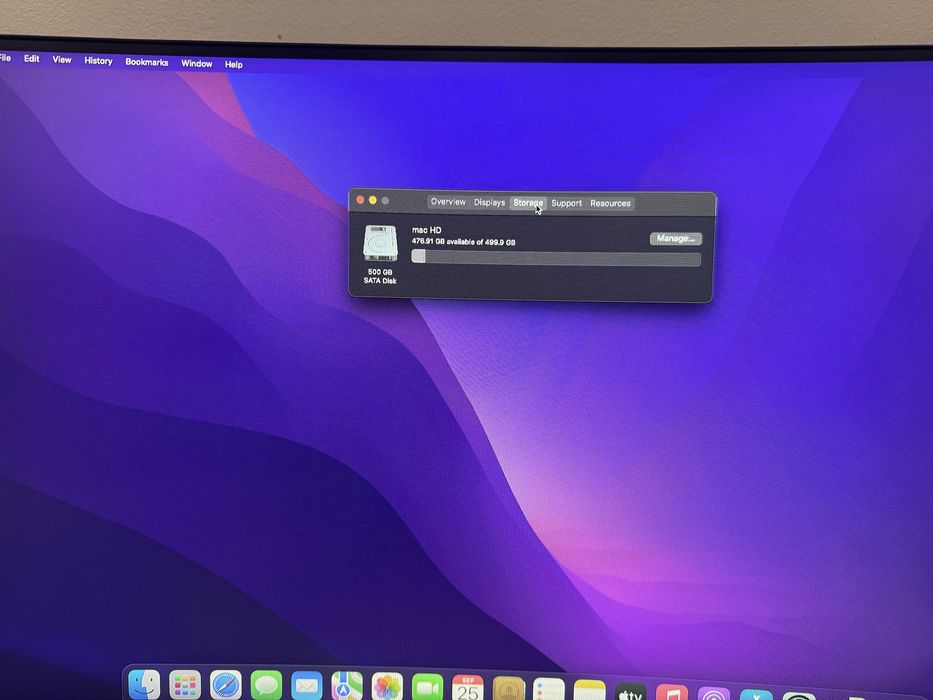Open the Resources tab
Image resolution: width=933 pixels, height=700 pixels.
(x=610, y=204)
